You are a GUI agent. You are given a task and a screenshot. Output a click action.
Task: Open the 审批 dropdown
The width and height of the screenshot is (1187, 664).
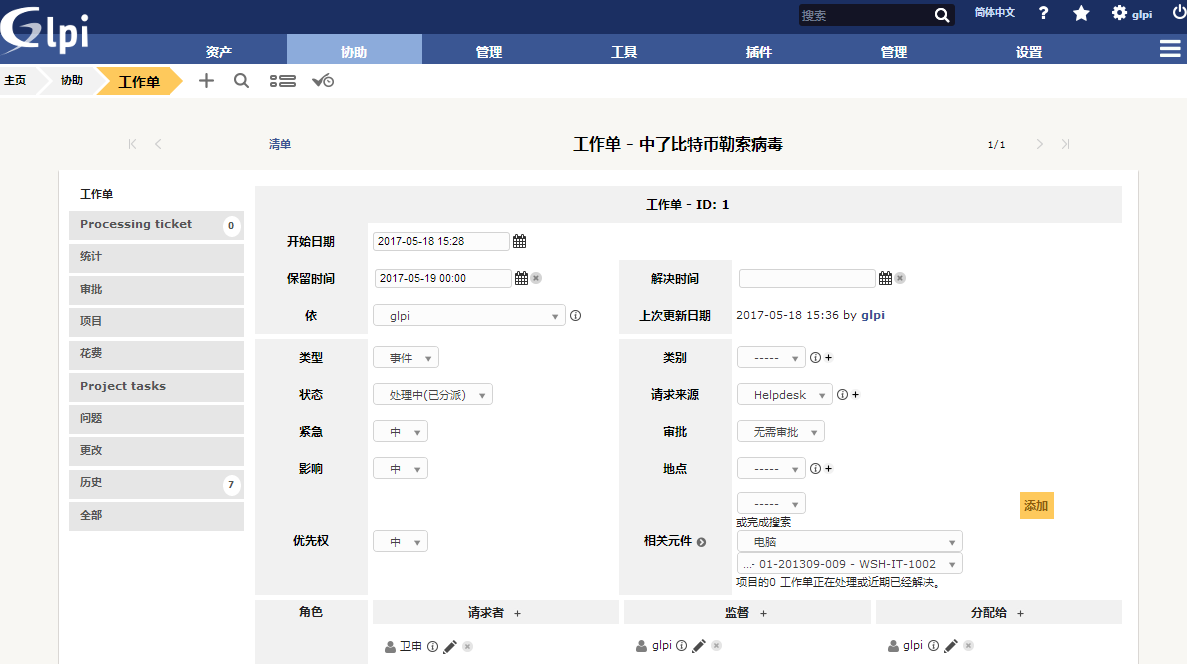point(781,432)
